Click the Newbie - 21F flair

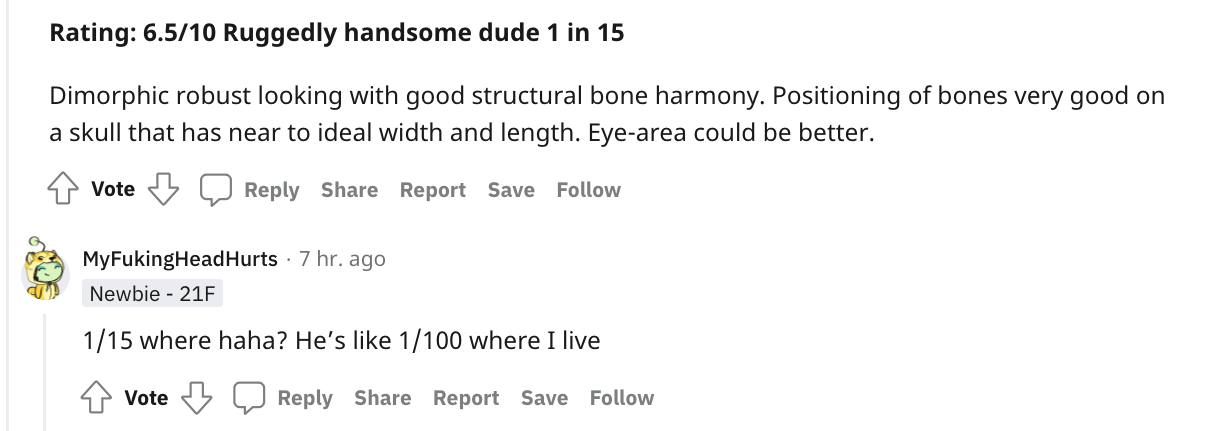point(154,294)
